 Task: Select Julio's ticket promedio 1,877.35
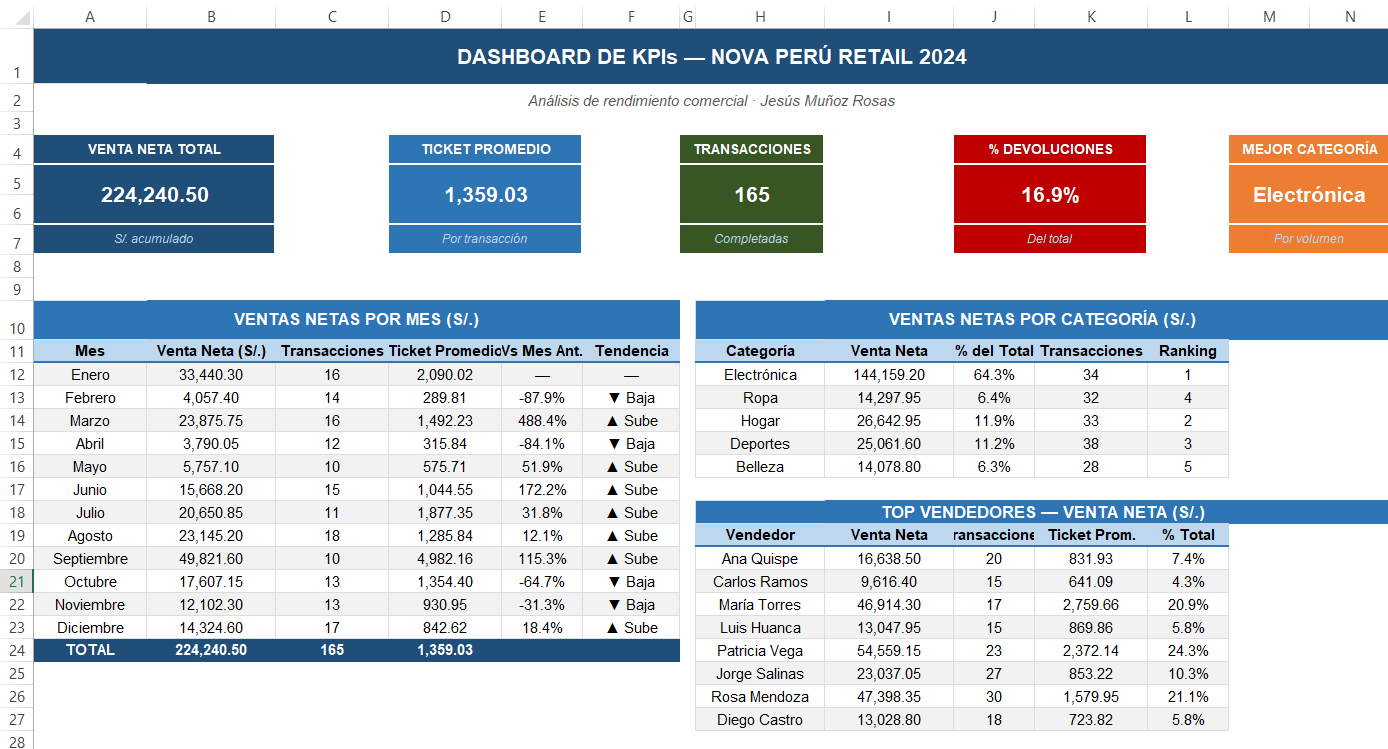(445, 513)
